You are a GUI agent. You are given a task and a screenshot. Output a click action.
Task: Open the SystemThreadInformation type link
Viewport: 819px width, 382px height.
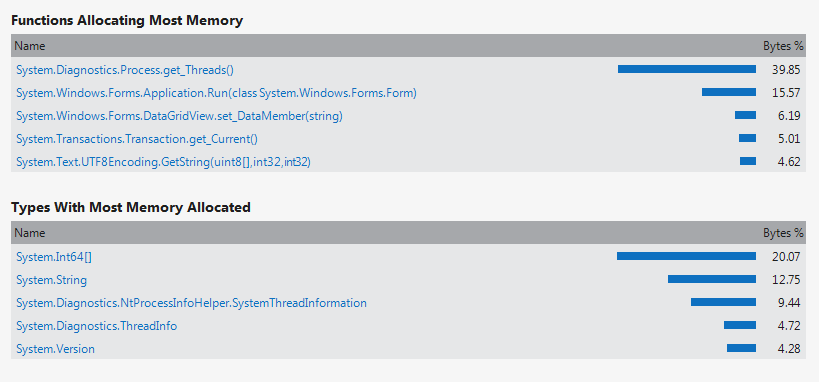point(191,303)
